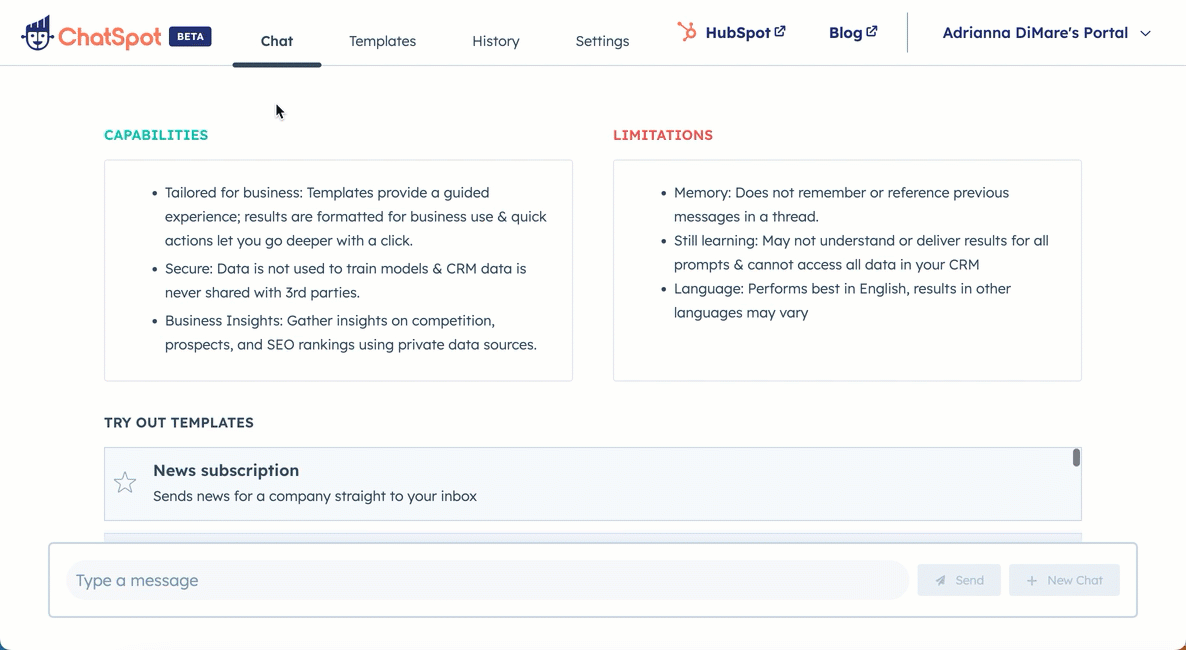Open the Settings tab
Image resolution: width=1186 pixels, height=650 pixels.
coord(602,41)
